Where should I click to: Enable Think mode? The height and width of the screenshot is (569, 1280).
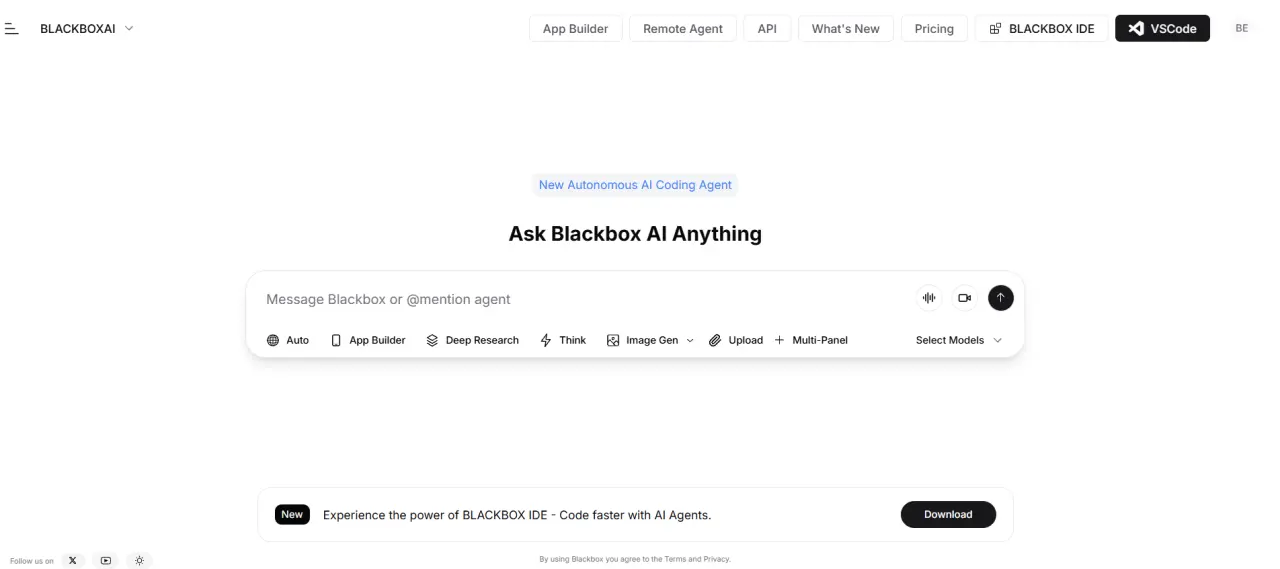pos(563,340)
